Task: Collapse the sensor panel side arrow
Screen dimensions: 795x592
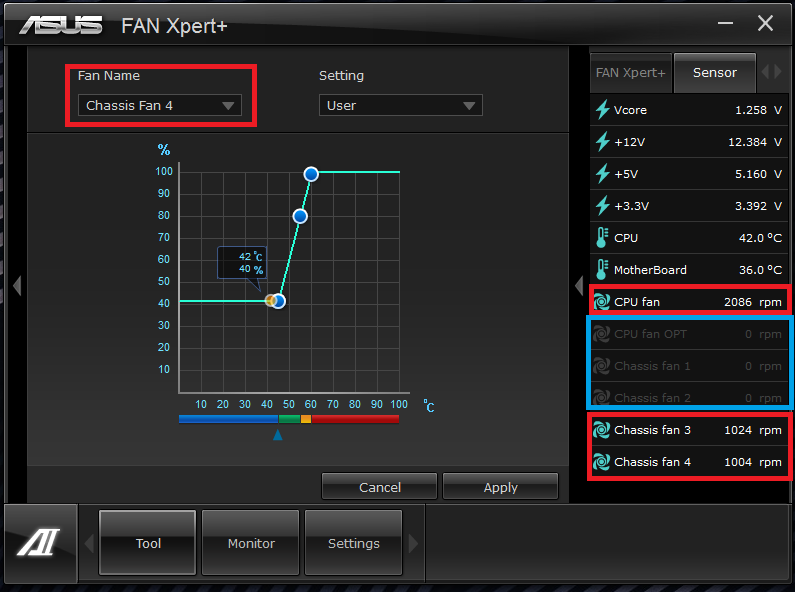Action: click(579, 285)
